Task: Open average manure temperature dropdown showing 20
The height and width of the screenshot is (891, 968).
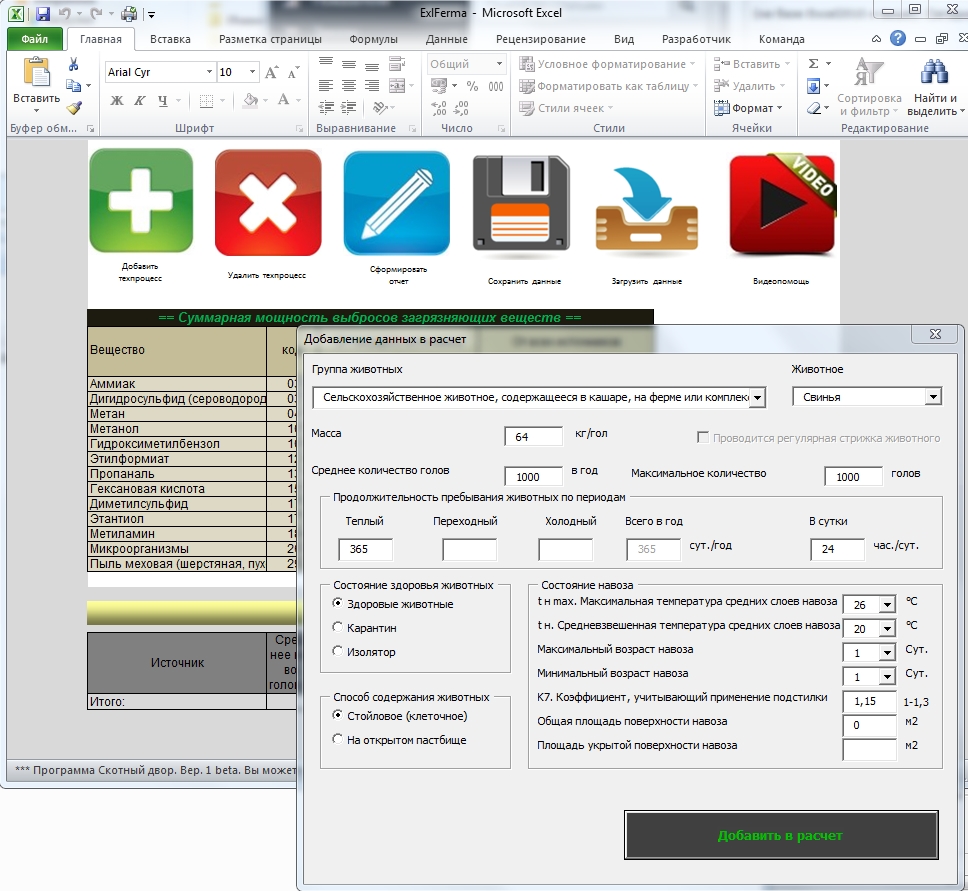Action: [887, 629]
